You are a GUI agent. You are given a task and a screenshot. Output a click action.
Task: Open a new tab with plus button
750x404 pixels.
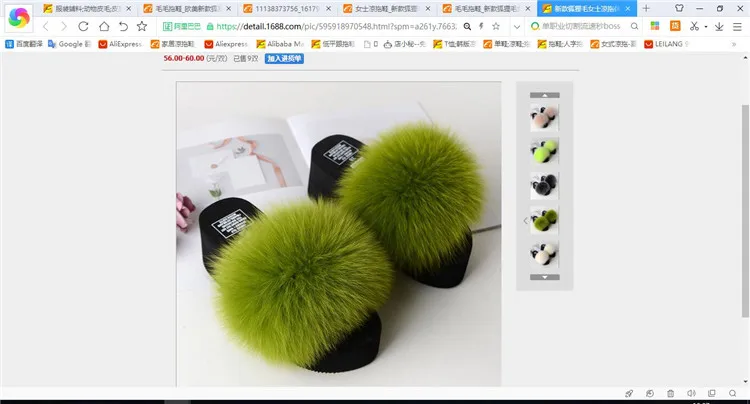pos(646,8)
